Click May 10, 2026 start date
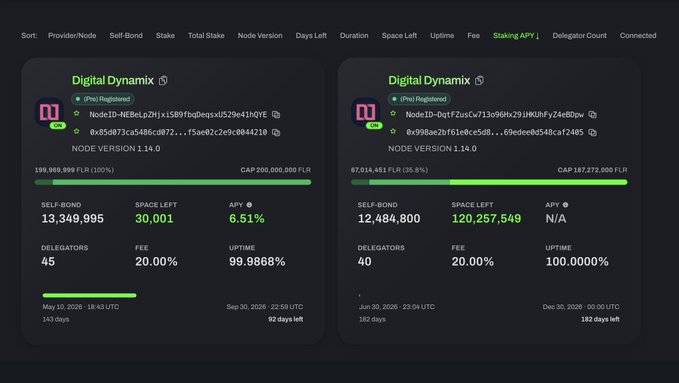This screenshot has height=383, width=679. [x=81, y=307]
